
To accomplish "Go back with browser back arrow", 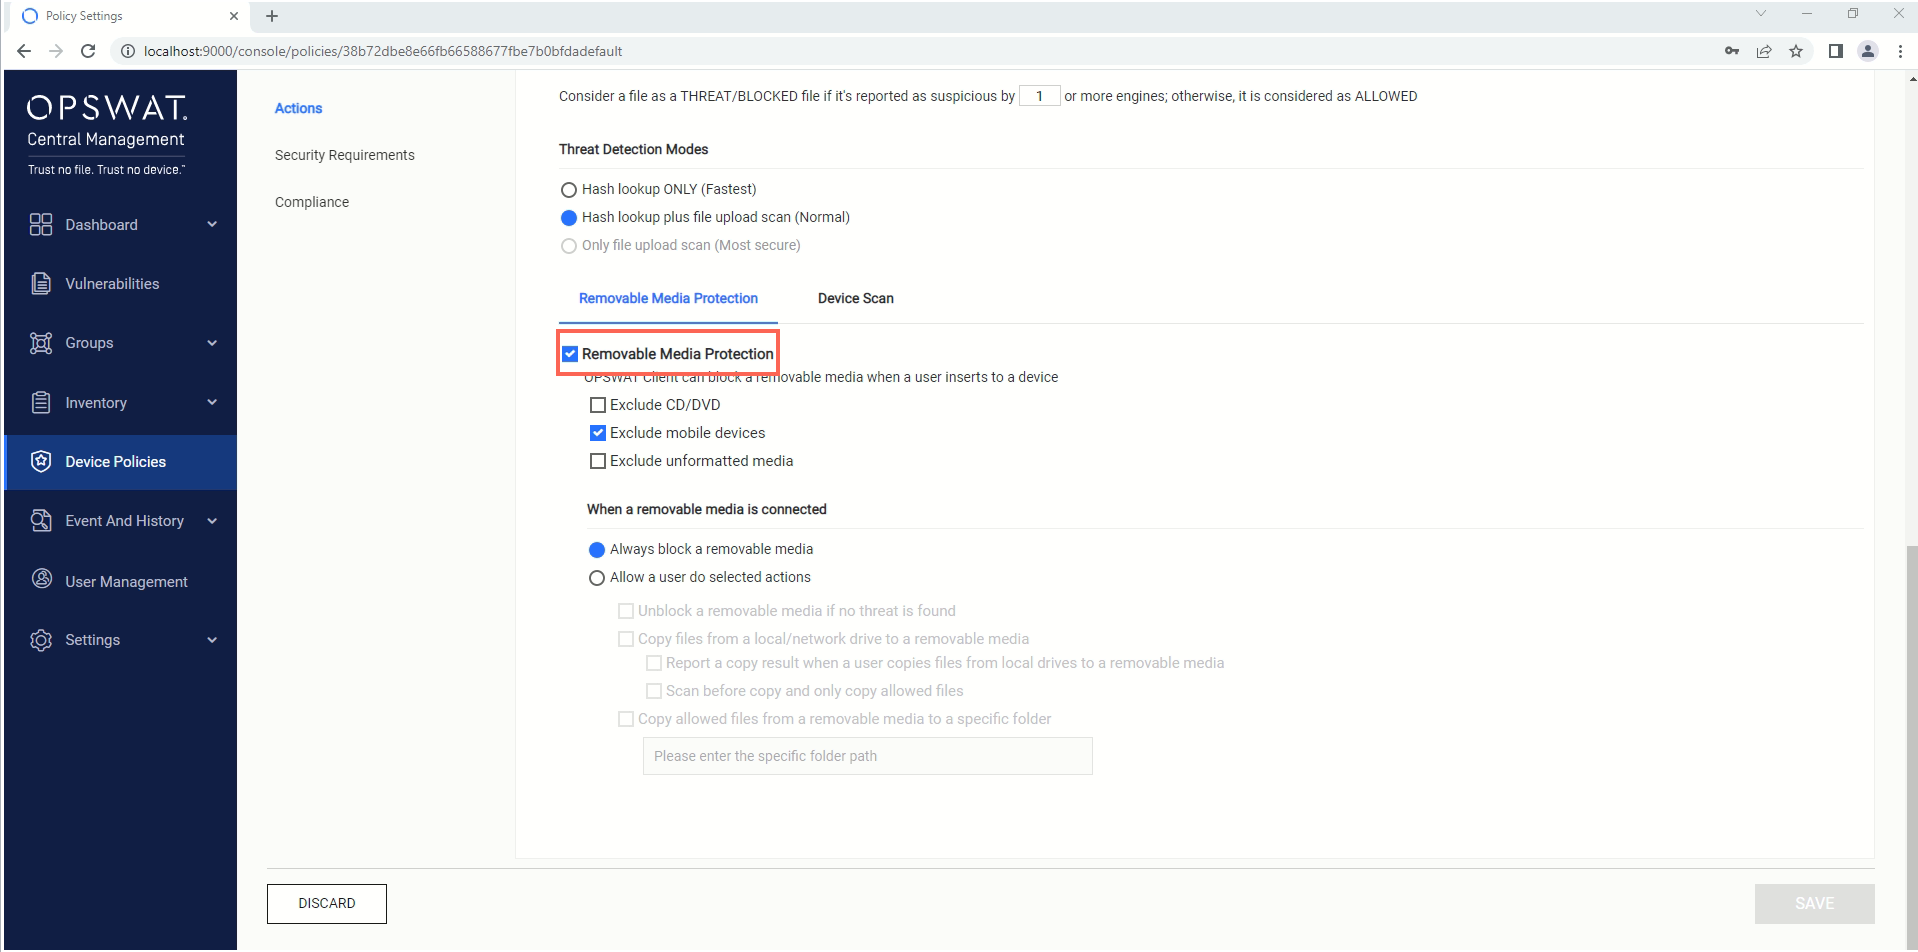I will [x=24, y=51].
